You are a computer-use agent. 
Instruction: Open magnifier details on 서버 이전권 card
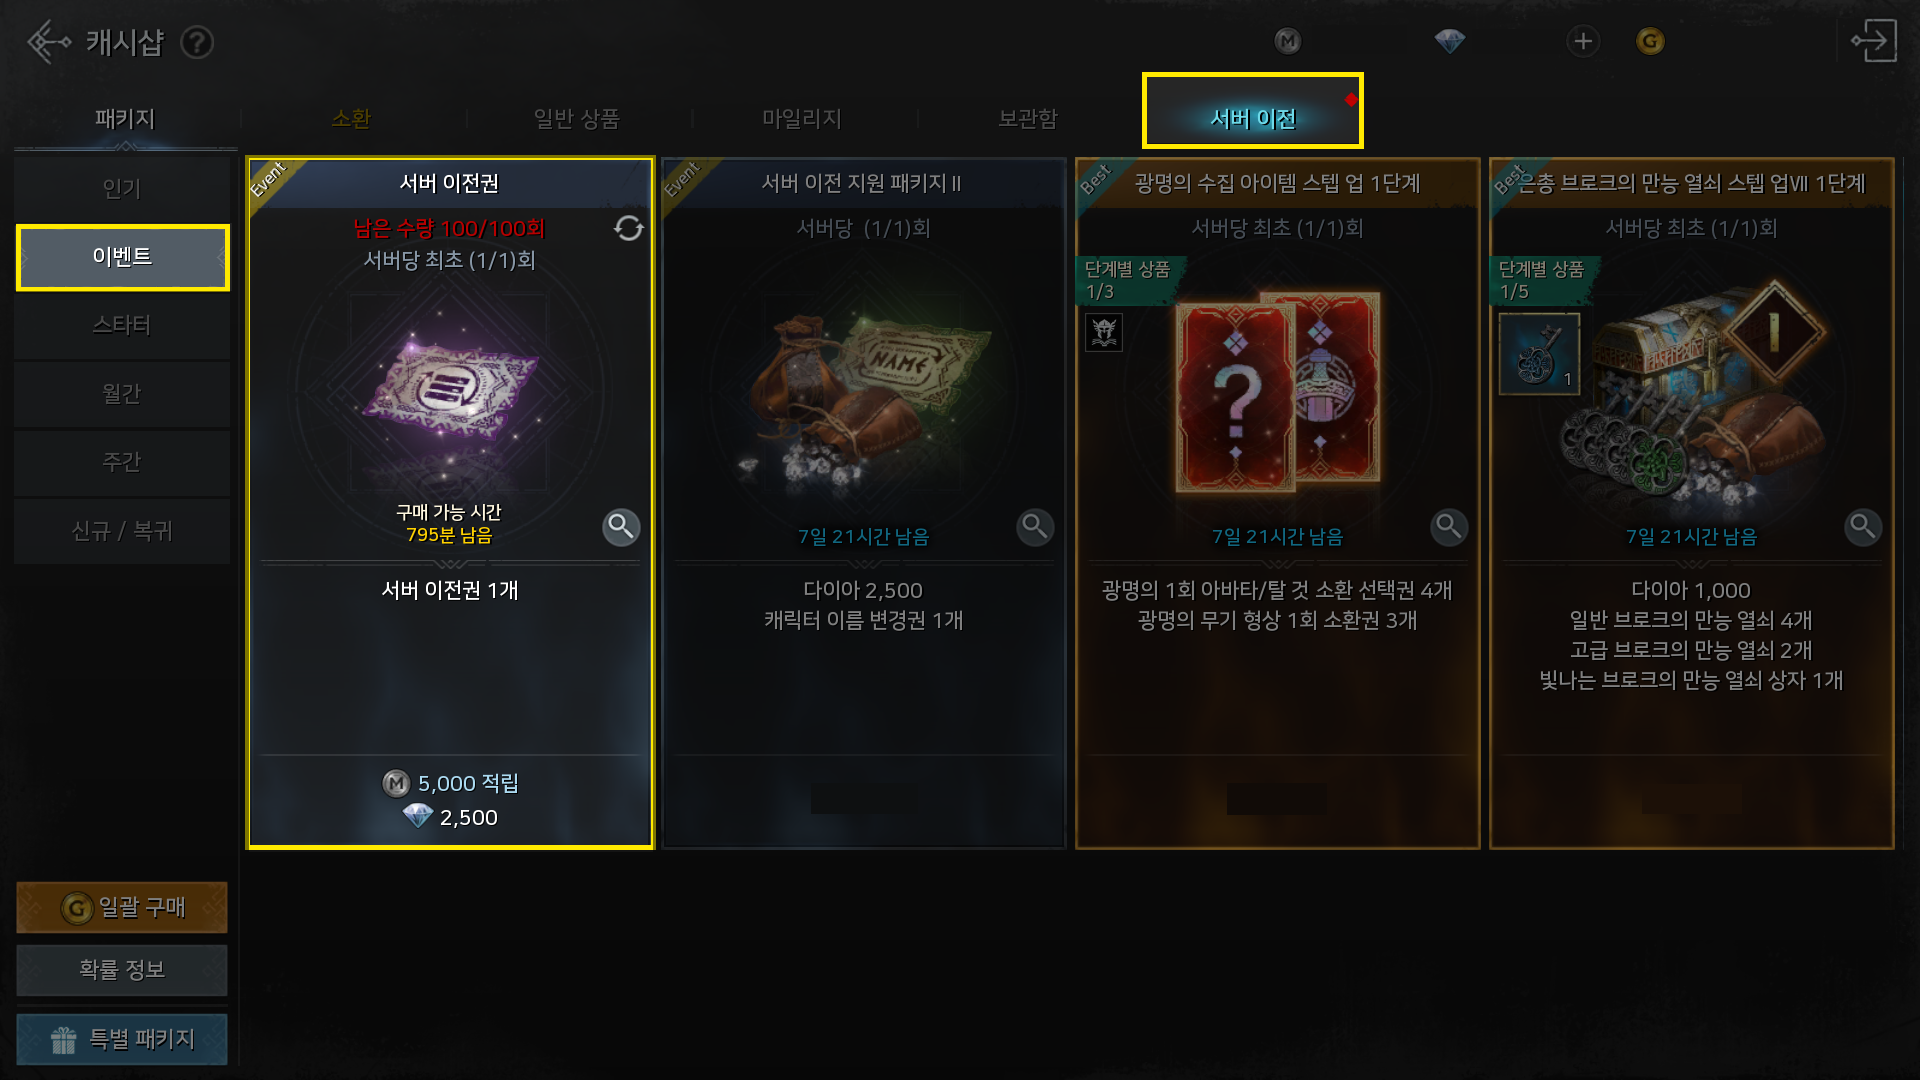tap(621, 526)
